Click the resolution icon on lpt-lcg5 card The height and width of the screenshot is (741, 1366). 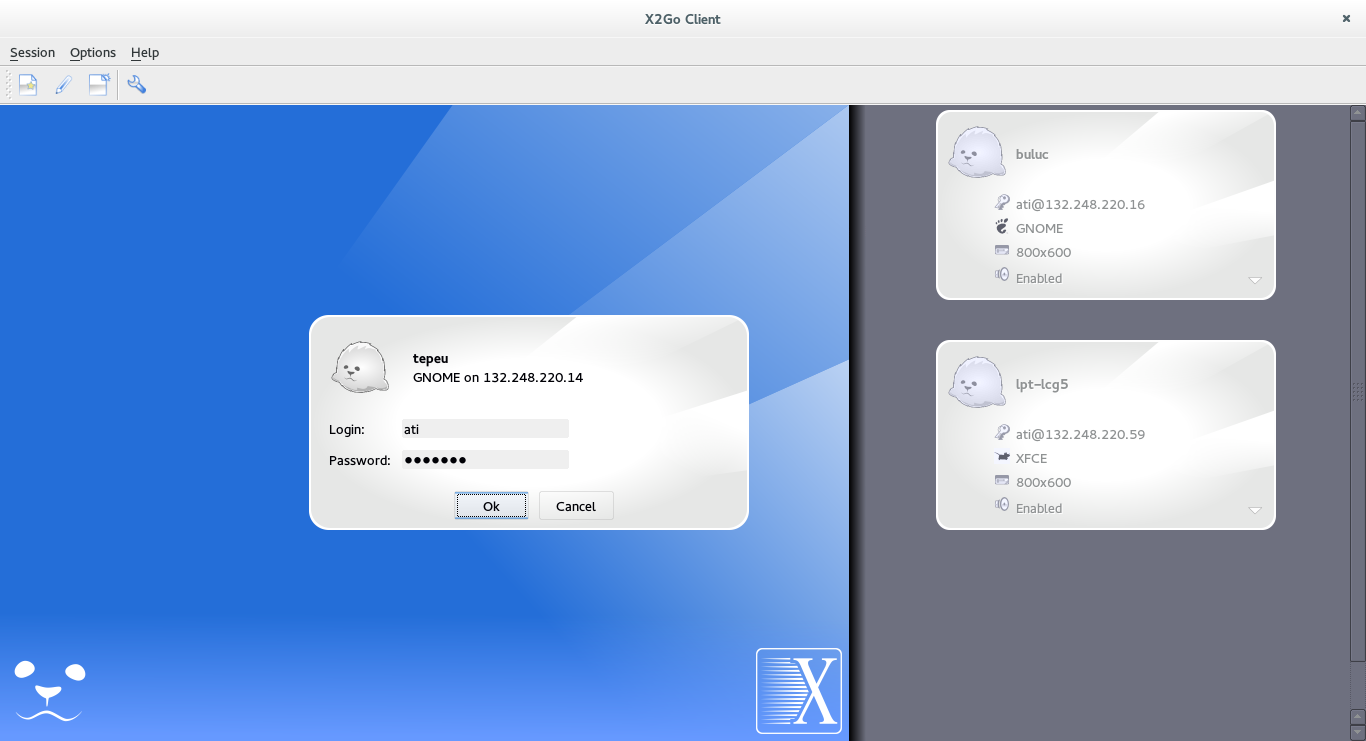click(1002, 480)
